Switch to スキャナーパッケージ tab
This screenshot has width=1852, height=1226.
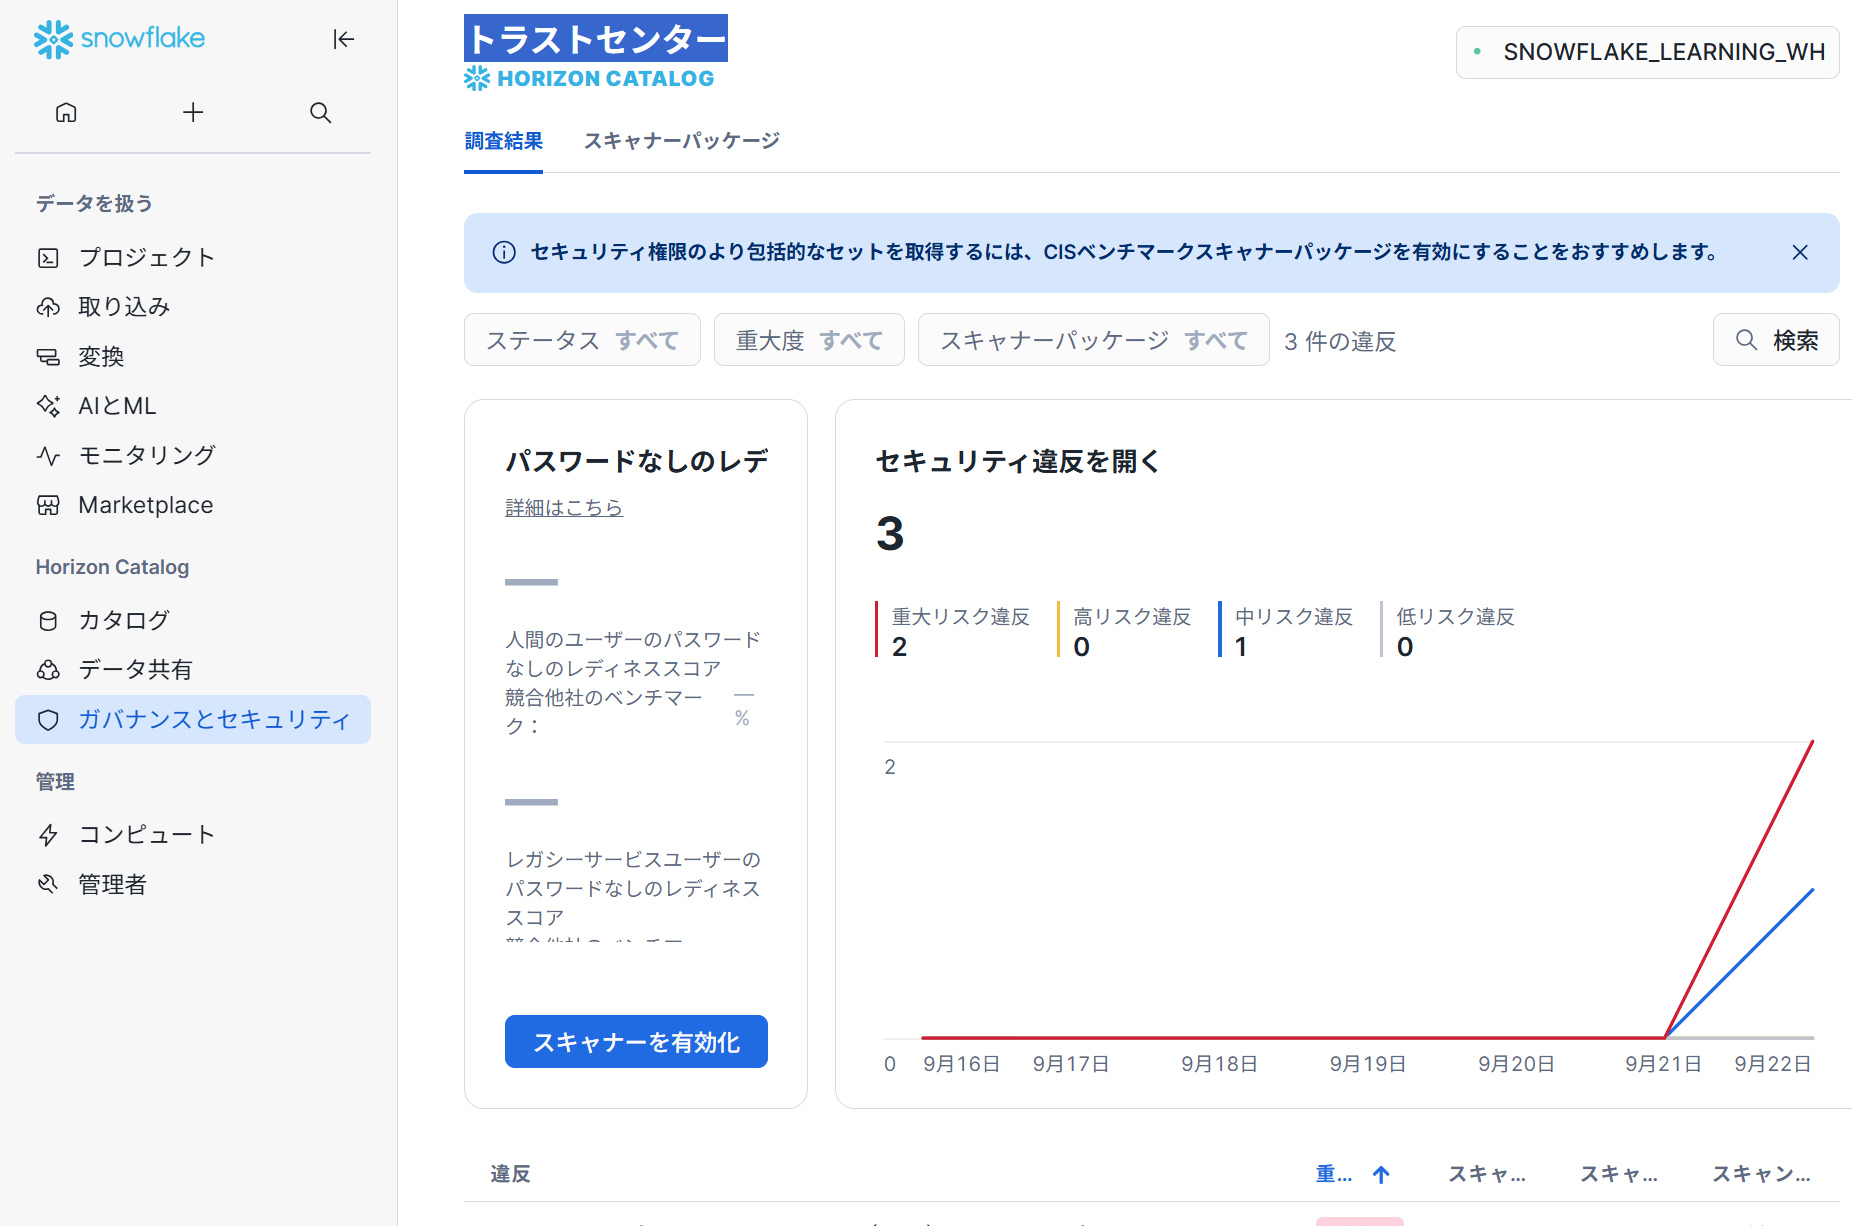coord(682,141)
